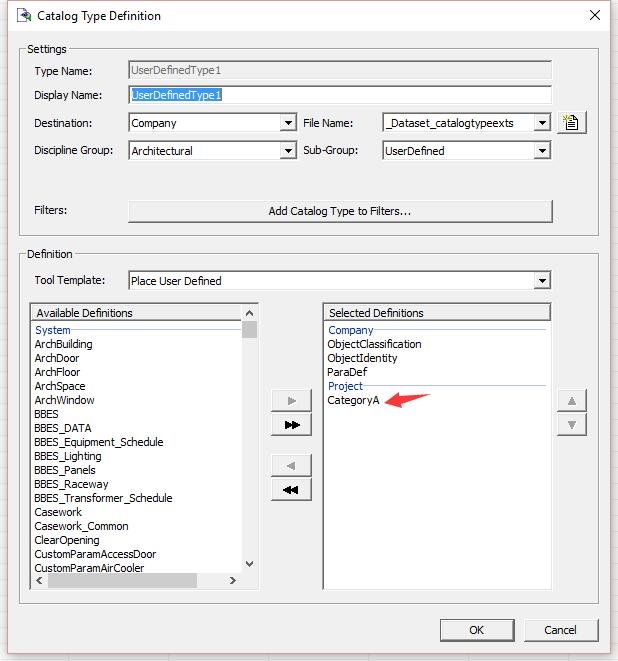Click the Catalog Type Definition title icon

24,16
